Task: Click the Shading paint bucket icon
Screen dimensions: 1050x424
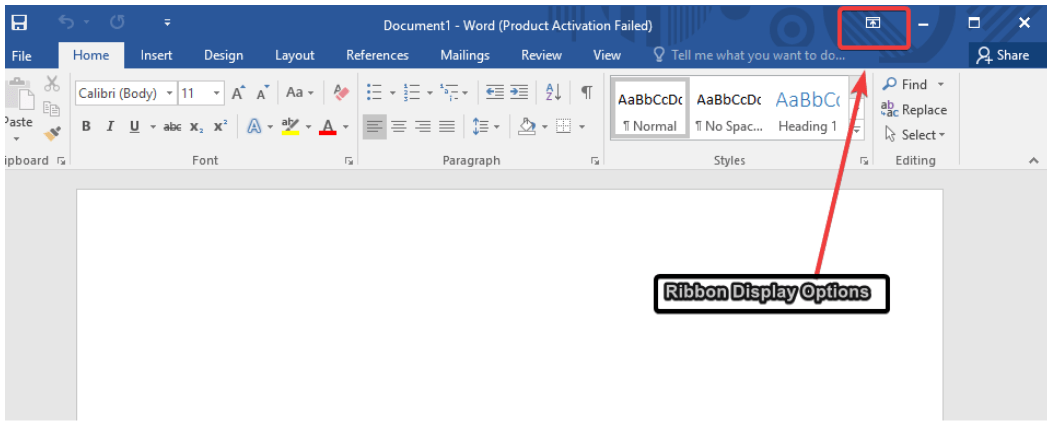Action: 528,127
